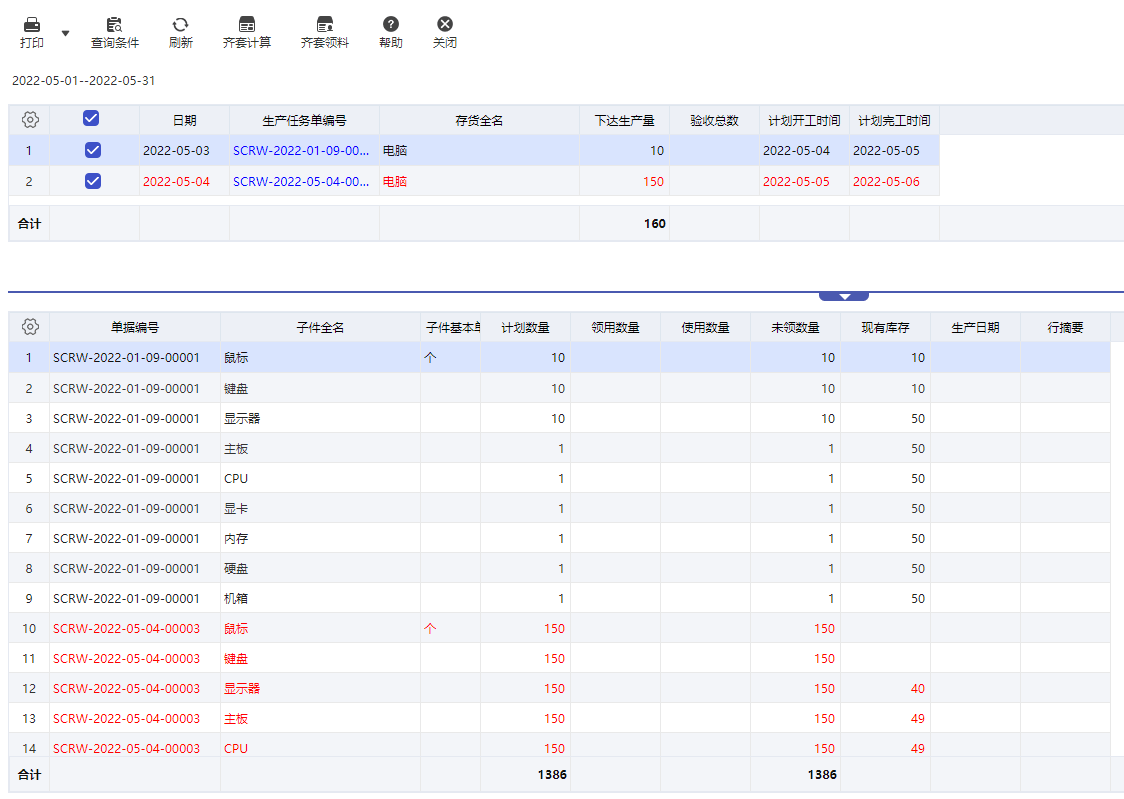The image size is (1124, 799).
Task: Select red row 11 键盘
Action: (x=559, y=659)
